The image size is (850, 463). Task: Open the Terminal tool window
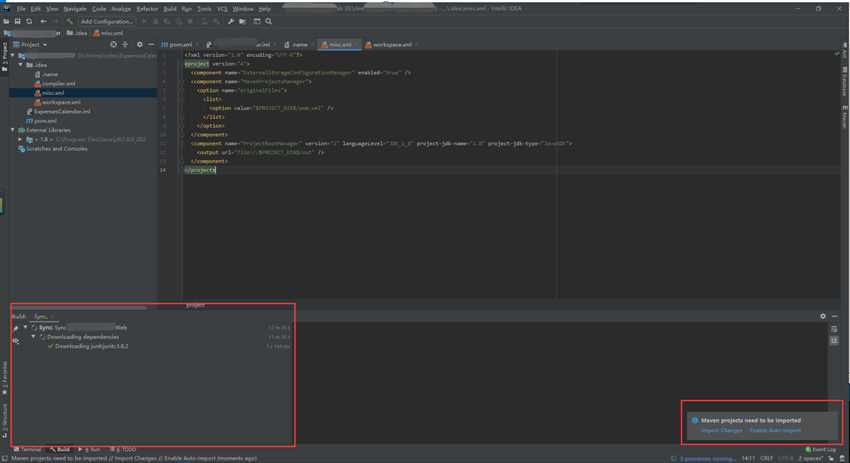(28, 449)
